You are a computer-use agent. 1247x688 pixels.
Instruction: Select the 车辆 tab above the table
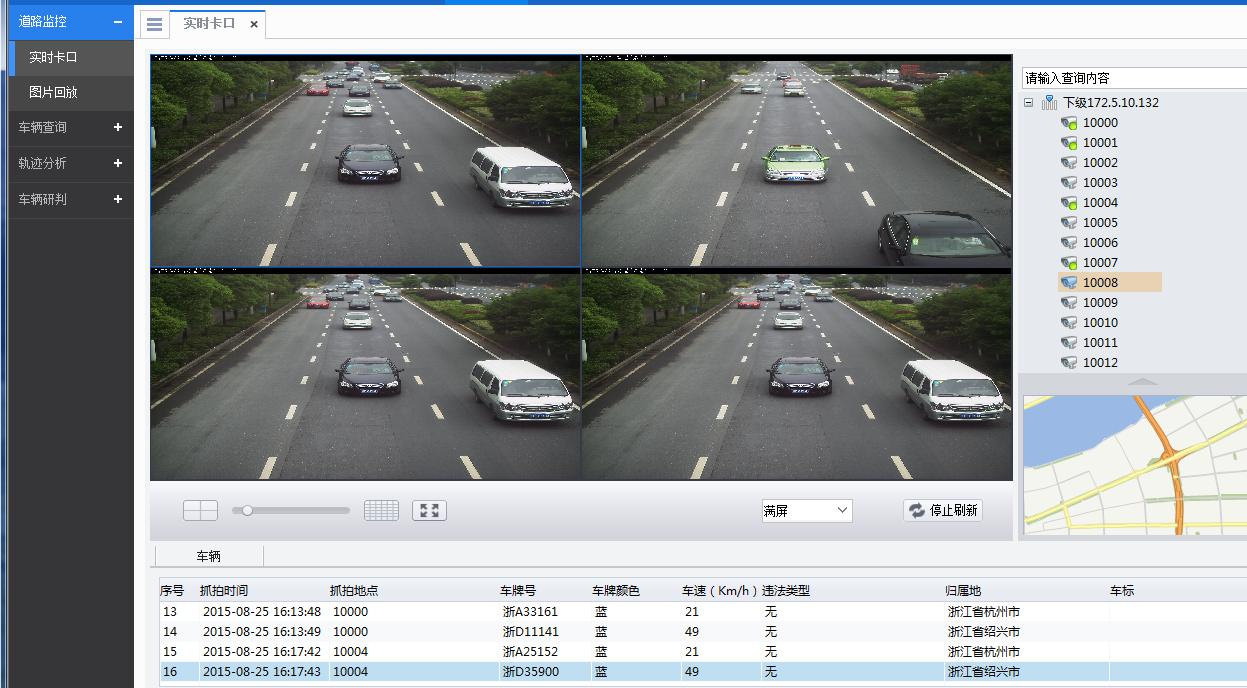coord(208,556)
